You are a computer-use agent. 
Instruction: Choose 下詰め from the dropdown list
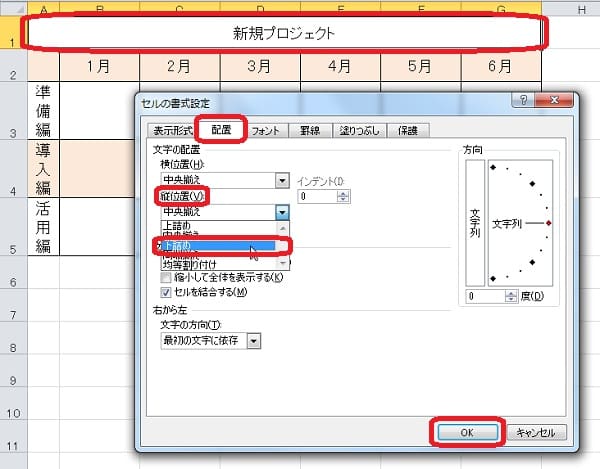pyautogui.click(x=200, y=245)
